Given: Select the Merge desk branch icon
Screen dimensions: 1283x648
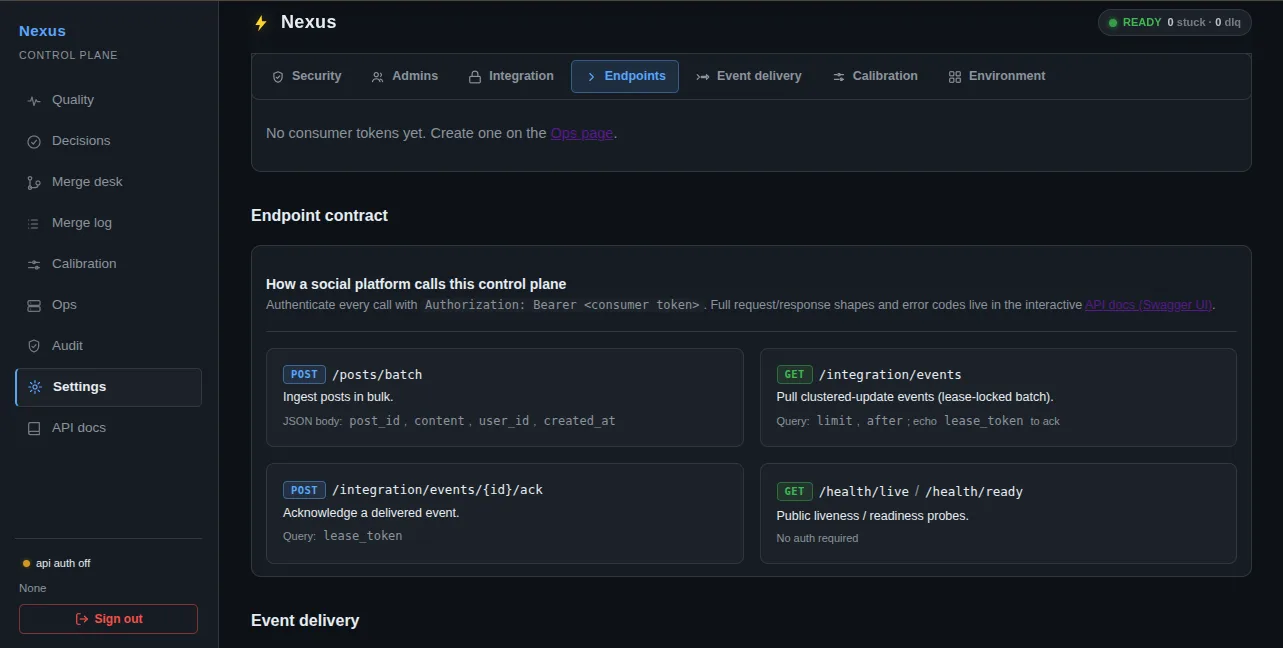Looking at the screenshot, I should [34, 182].
